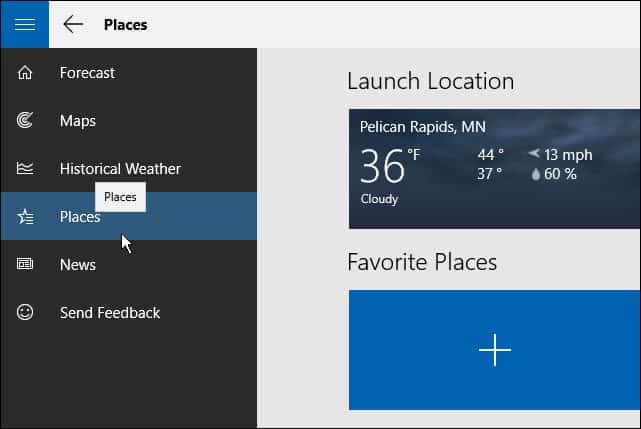The image size is (641, 429).
Task: Click the Maps radar icon
Action: (x=25, y=120)
